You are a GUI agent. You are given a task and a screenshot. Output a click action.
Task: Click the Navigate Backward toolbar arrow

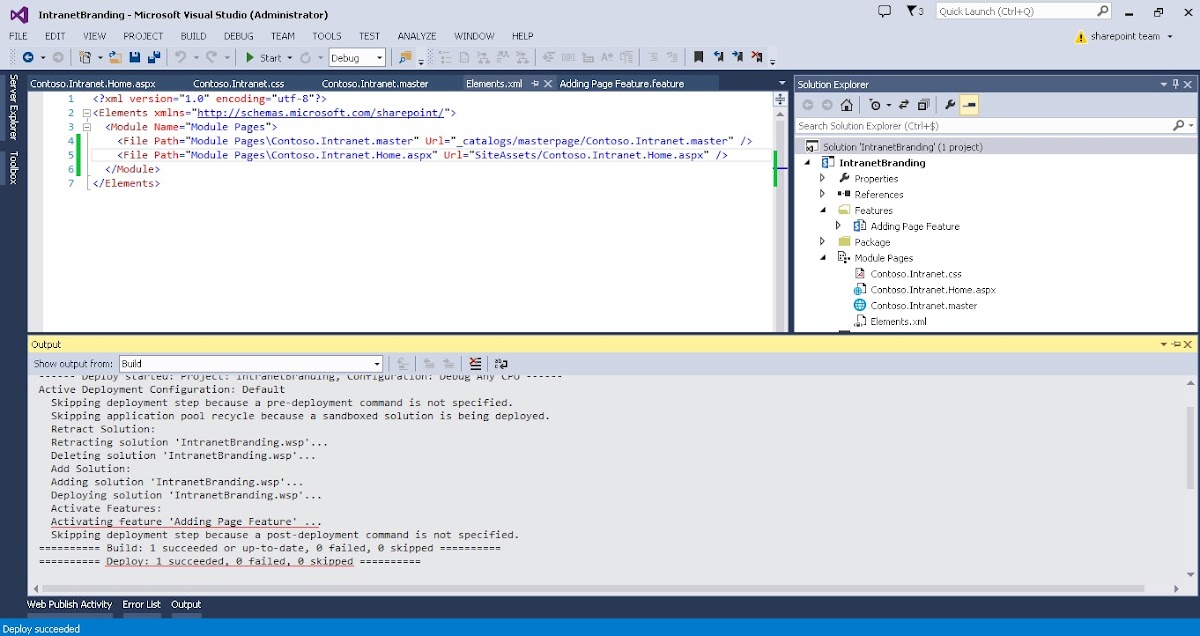click(x=28, y=58)
